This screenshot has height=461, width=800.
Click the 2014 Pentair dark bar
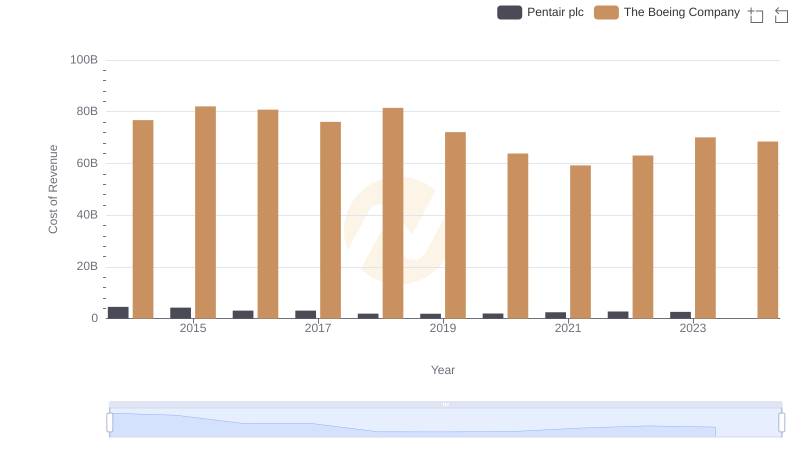click(x=118, y=313)
